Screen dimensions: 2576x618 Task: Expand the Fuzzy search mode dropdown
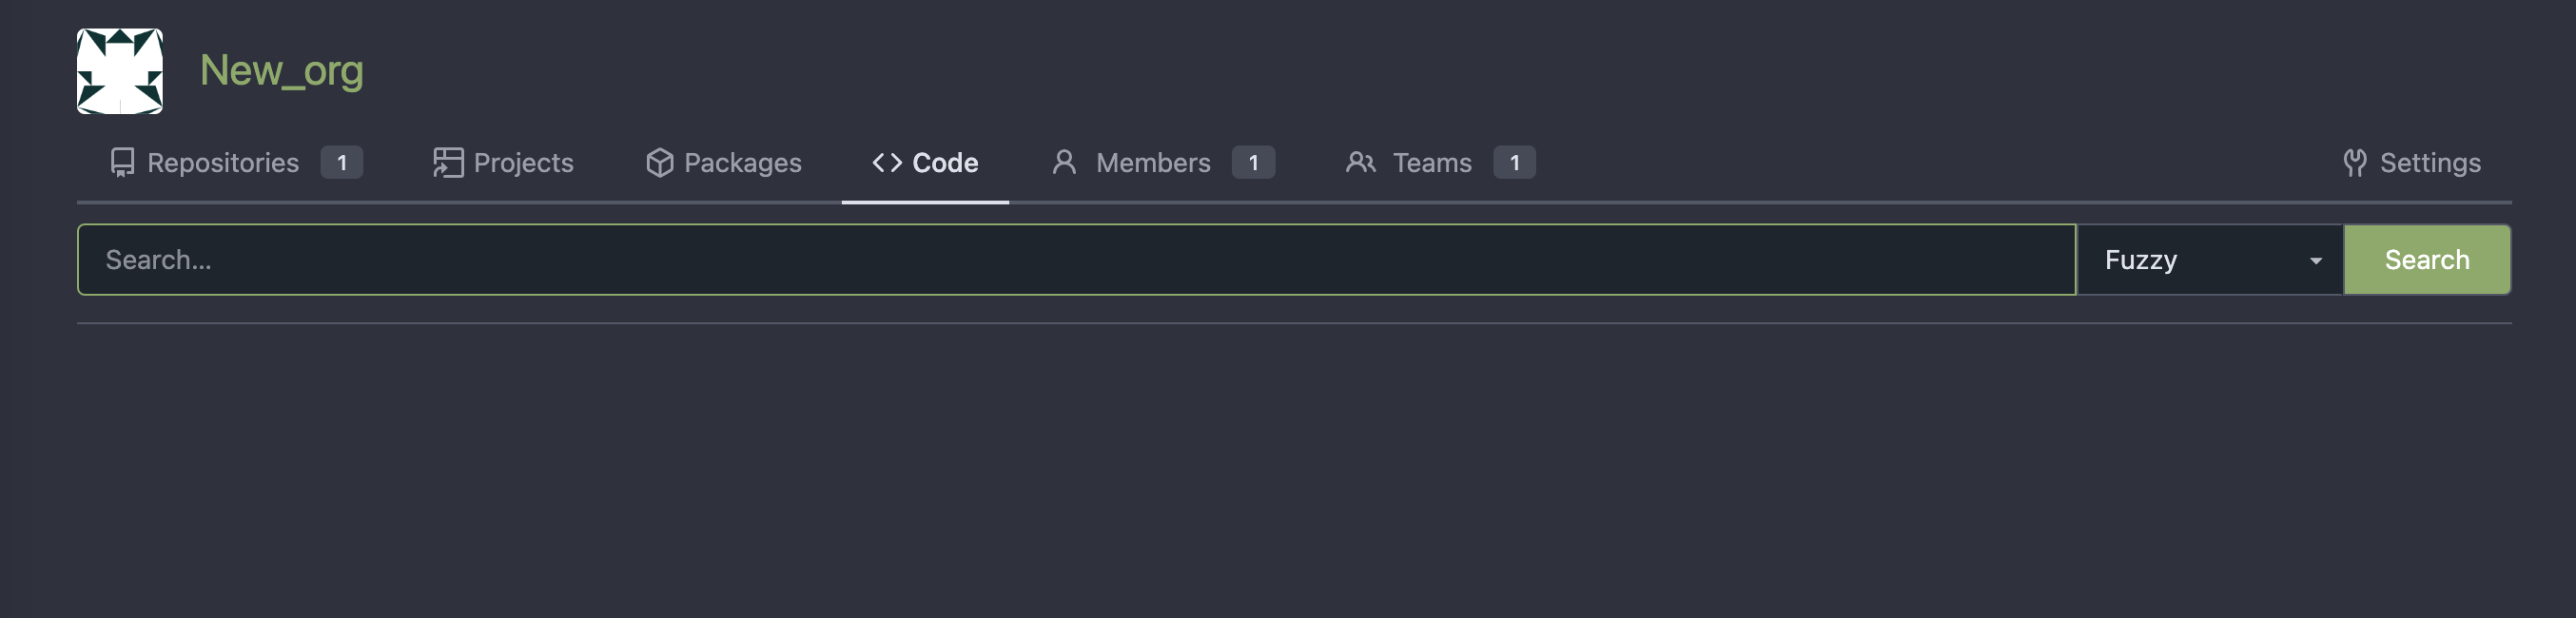pyautogui.click(x=2210, y=260)
